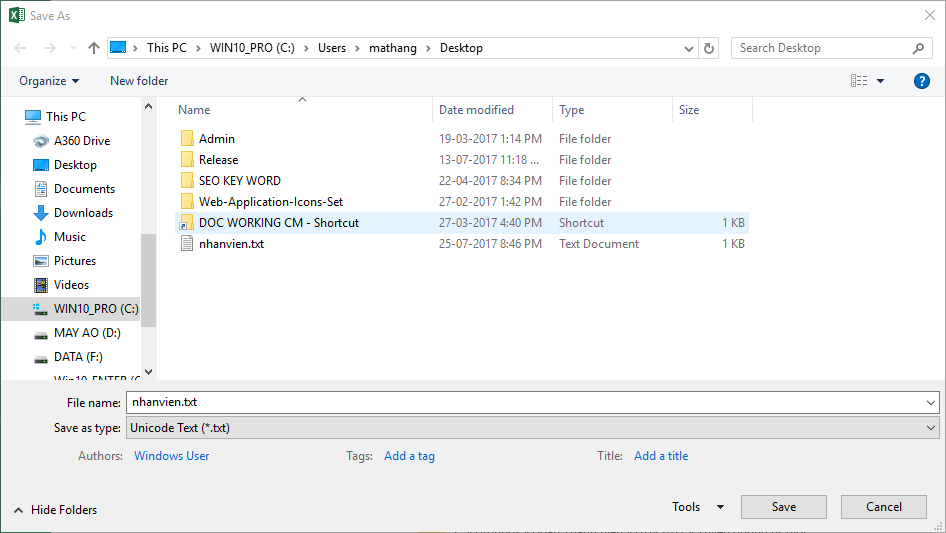The image size is (946, 533).
Task: Click the Cancel button
Action: tap(884, 507)
